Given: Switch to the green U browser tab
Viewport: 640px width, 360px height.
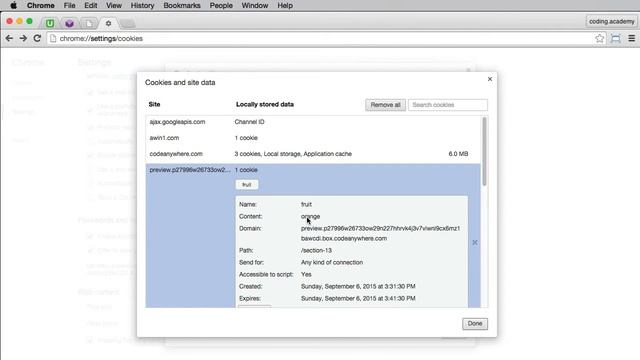Looking at the screenshot, I should click(x=50, y=23).
